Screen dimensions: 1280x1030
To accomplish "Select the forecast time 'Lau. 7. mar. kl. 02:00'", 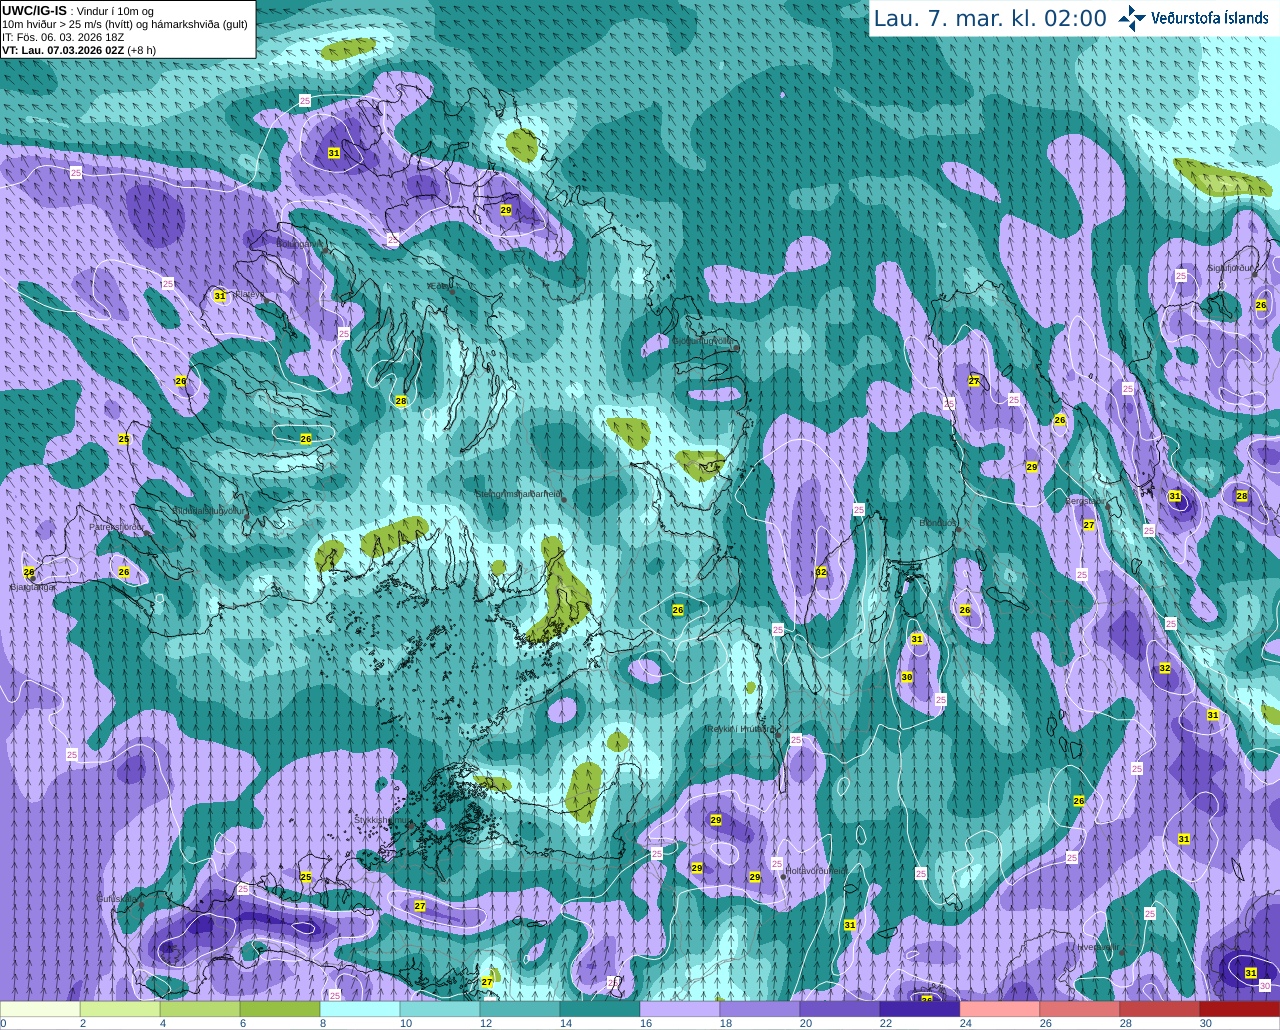I will [x=990, y=19].
